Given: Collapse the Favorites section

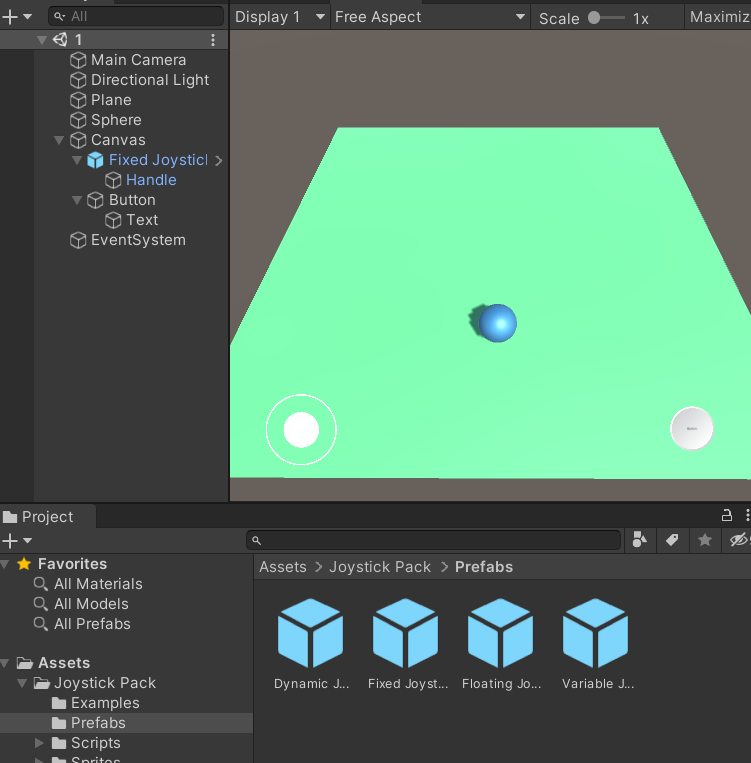Looking at the screenshot, I should tap(5, 564).
